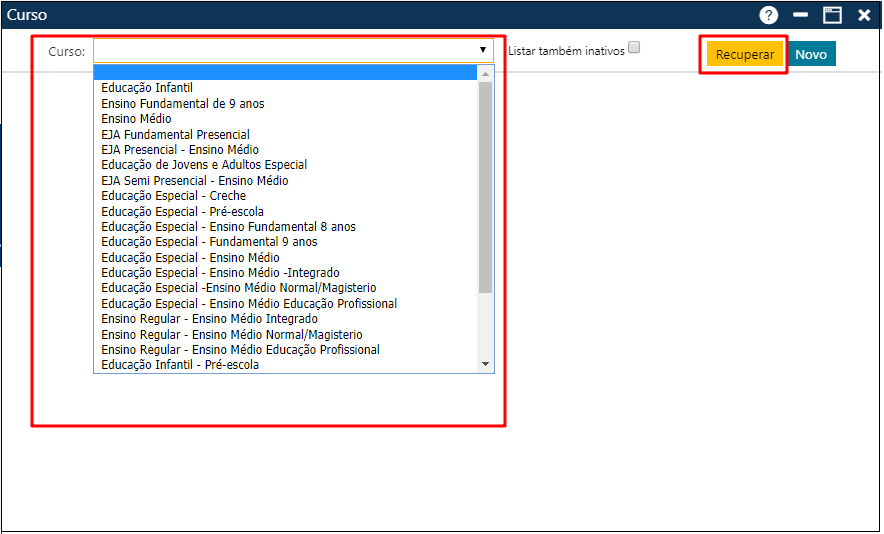The width and height of the screenshot is (884, 534).
Task: Click the scrollbar track below the thumb
Action: tap(485, 325)
